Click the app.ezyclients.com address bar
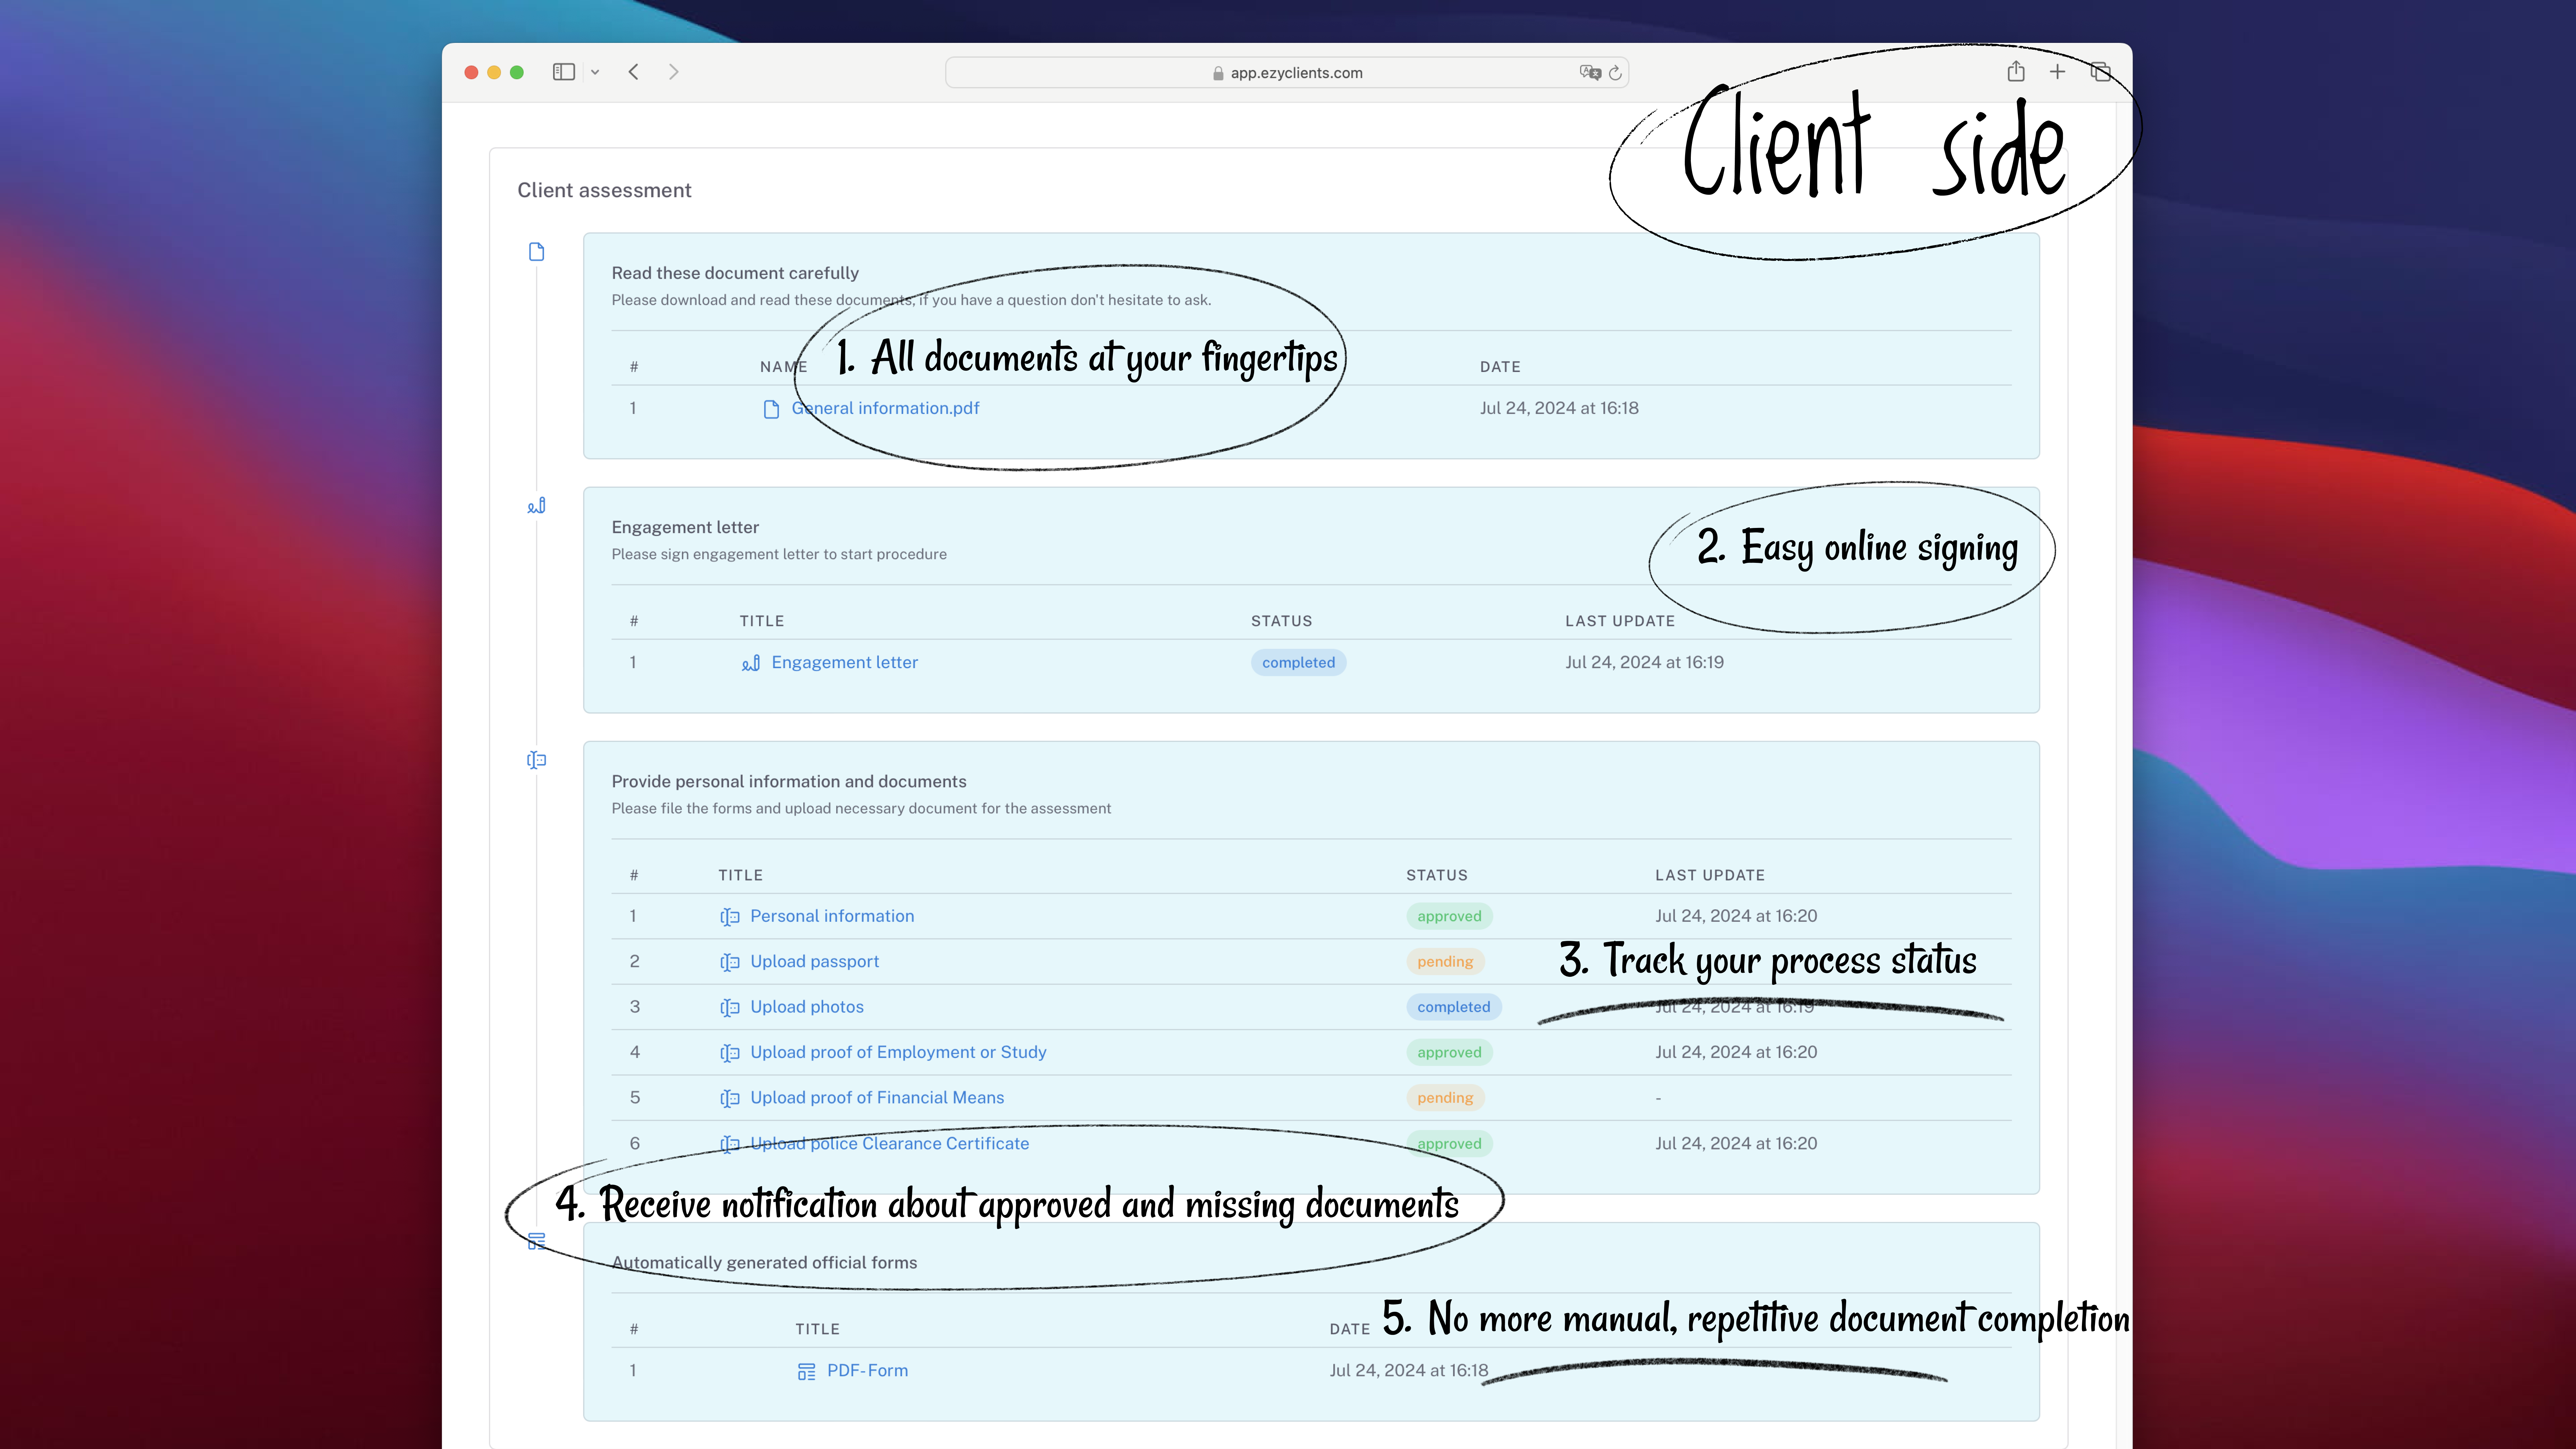This screenshot has height=1449, width=2576. point(1287,73)
